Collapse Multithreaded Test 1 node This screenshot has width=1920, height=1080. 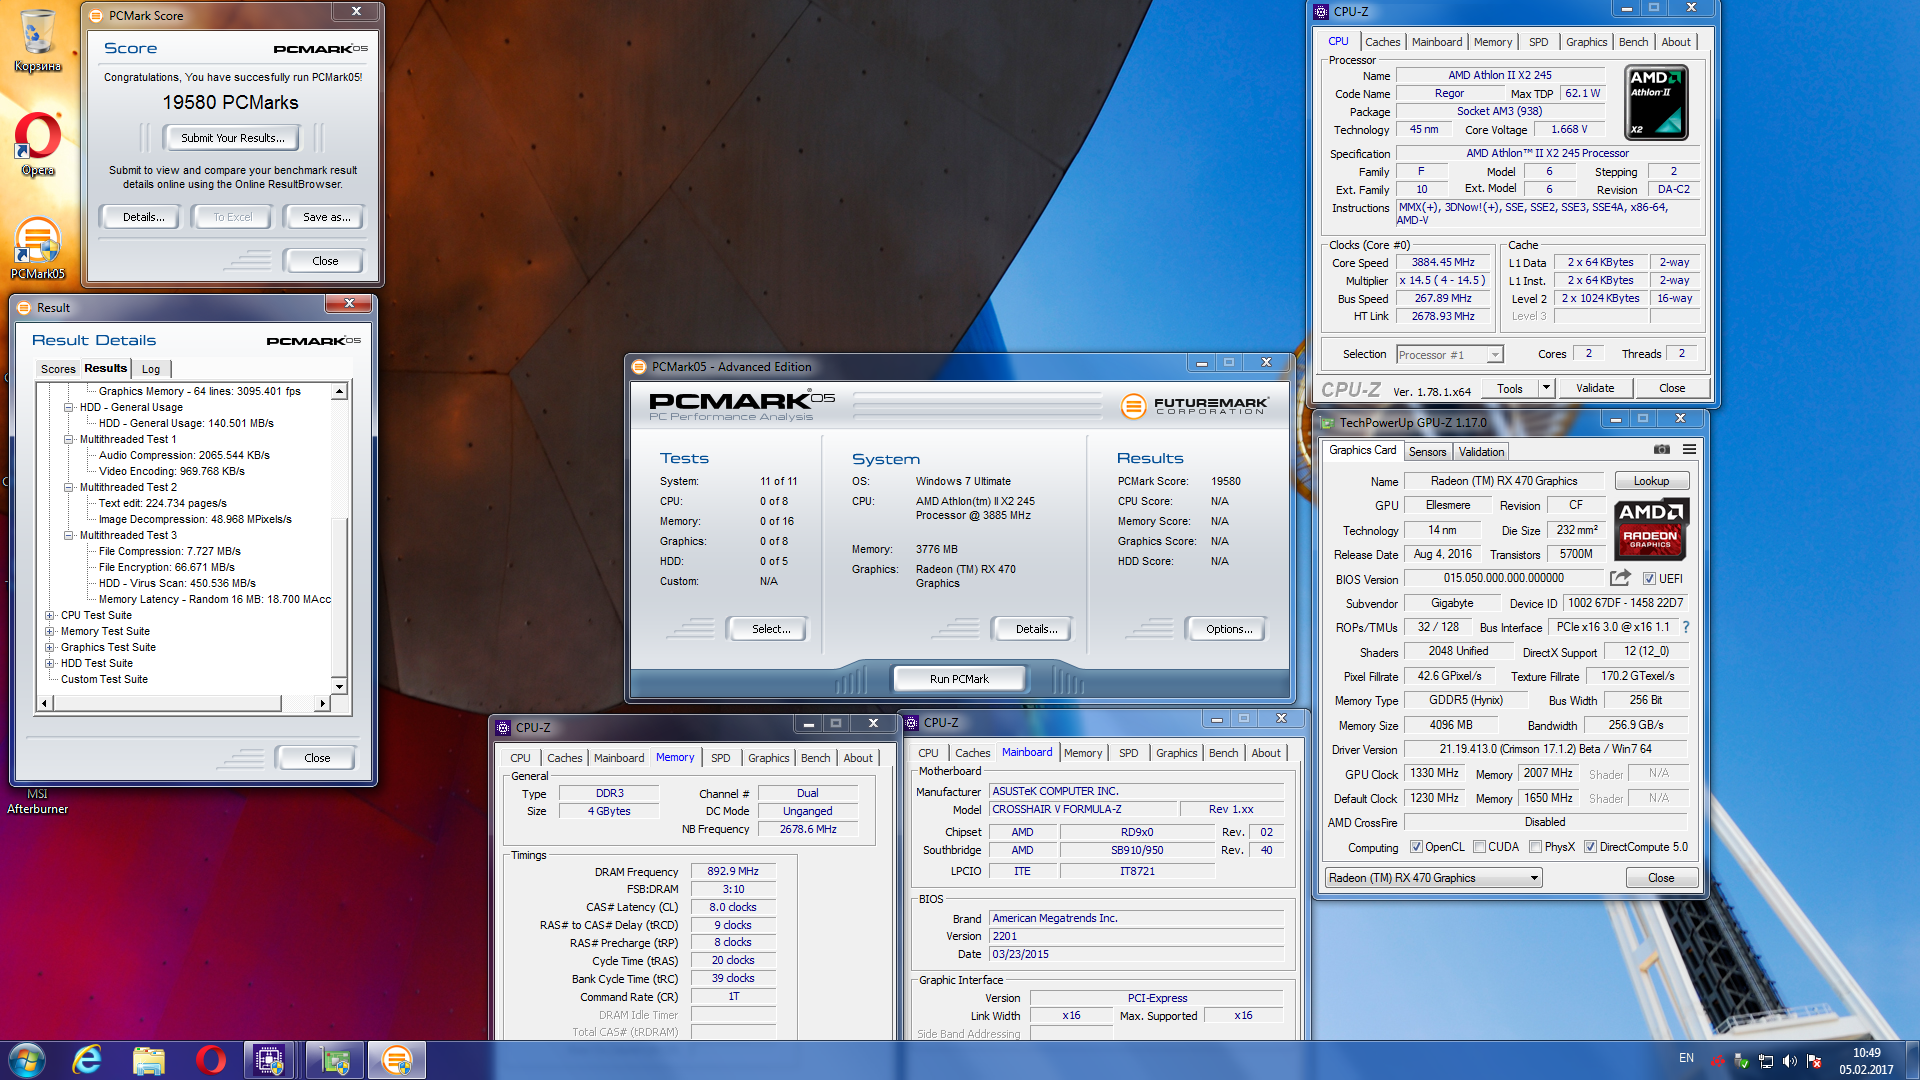pos(69,439)
